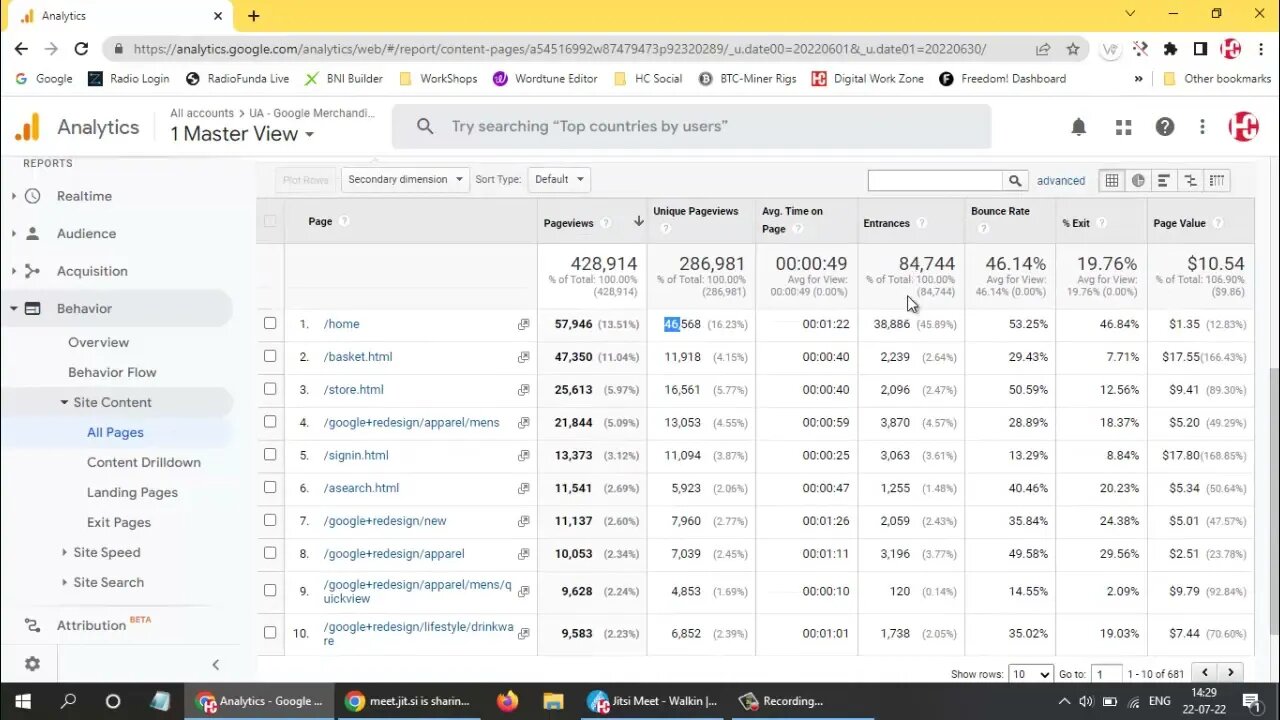Image resolution: width=1280 pixels, height=720 pixels.
Task: Click Analytics top search bar
Action: point(691,127)
